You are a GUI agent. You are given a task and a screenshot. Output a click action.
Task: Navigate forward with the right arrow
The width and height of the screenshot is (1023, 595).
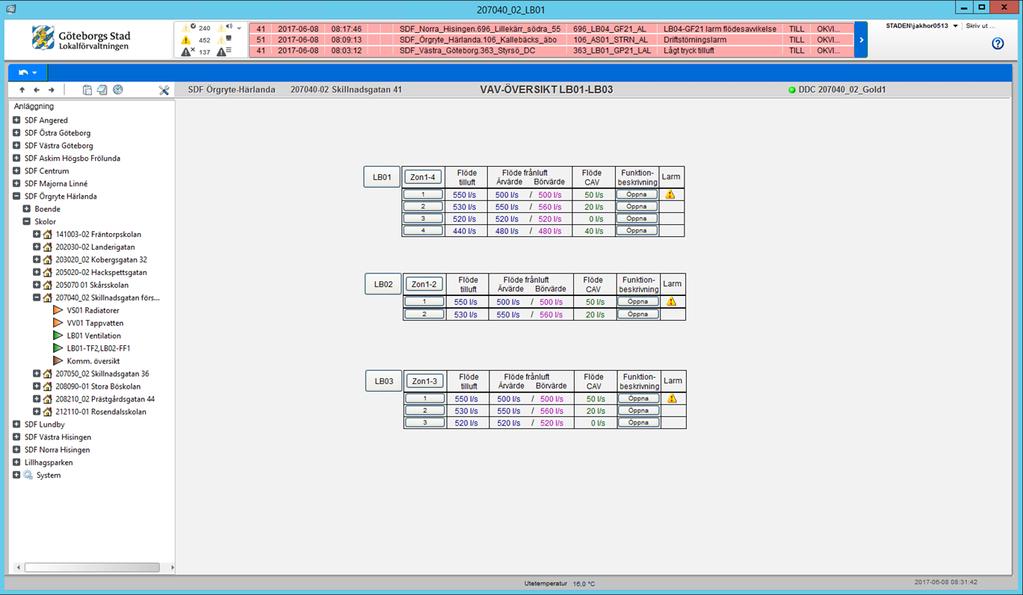[51, 90]
